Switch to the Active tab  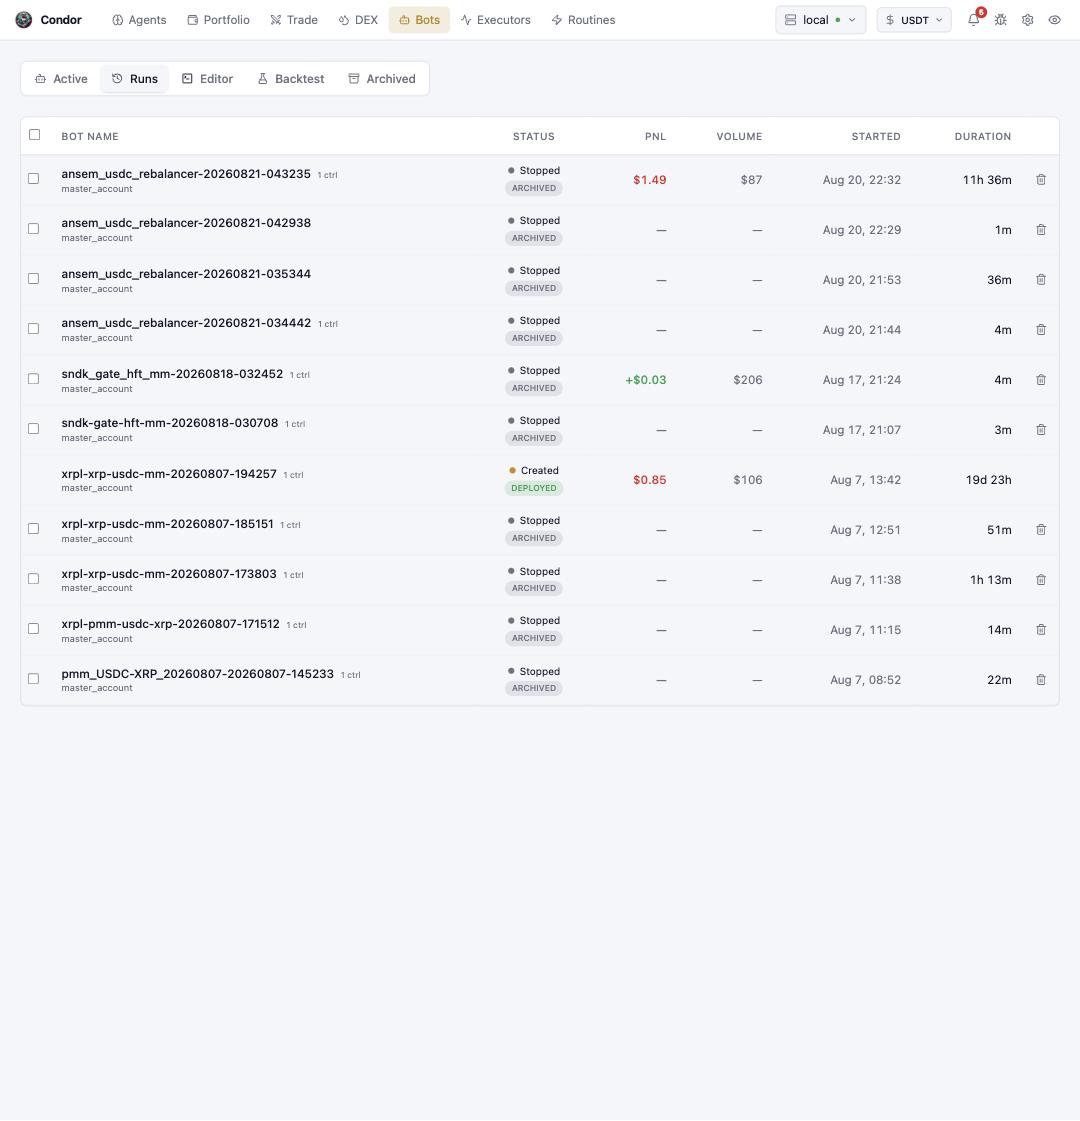click(x=61, y=79)
